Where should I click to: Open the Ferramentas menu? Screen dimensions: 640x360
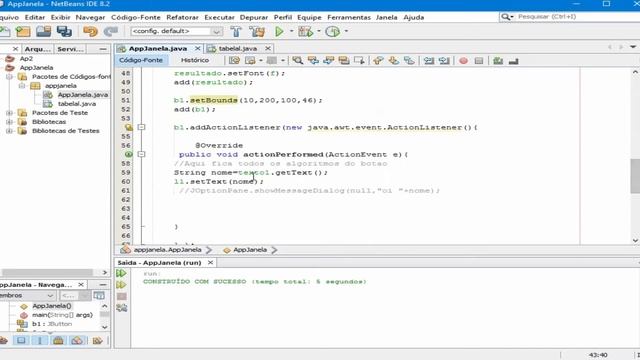(349, 17)
